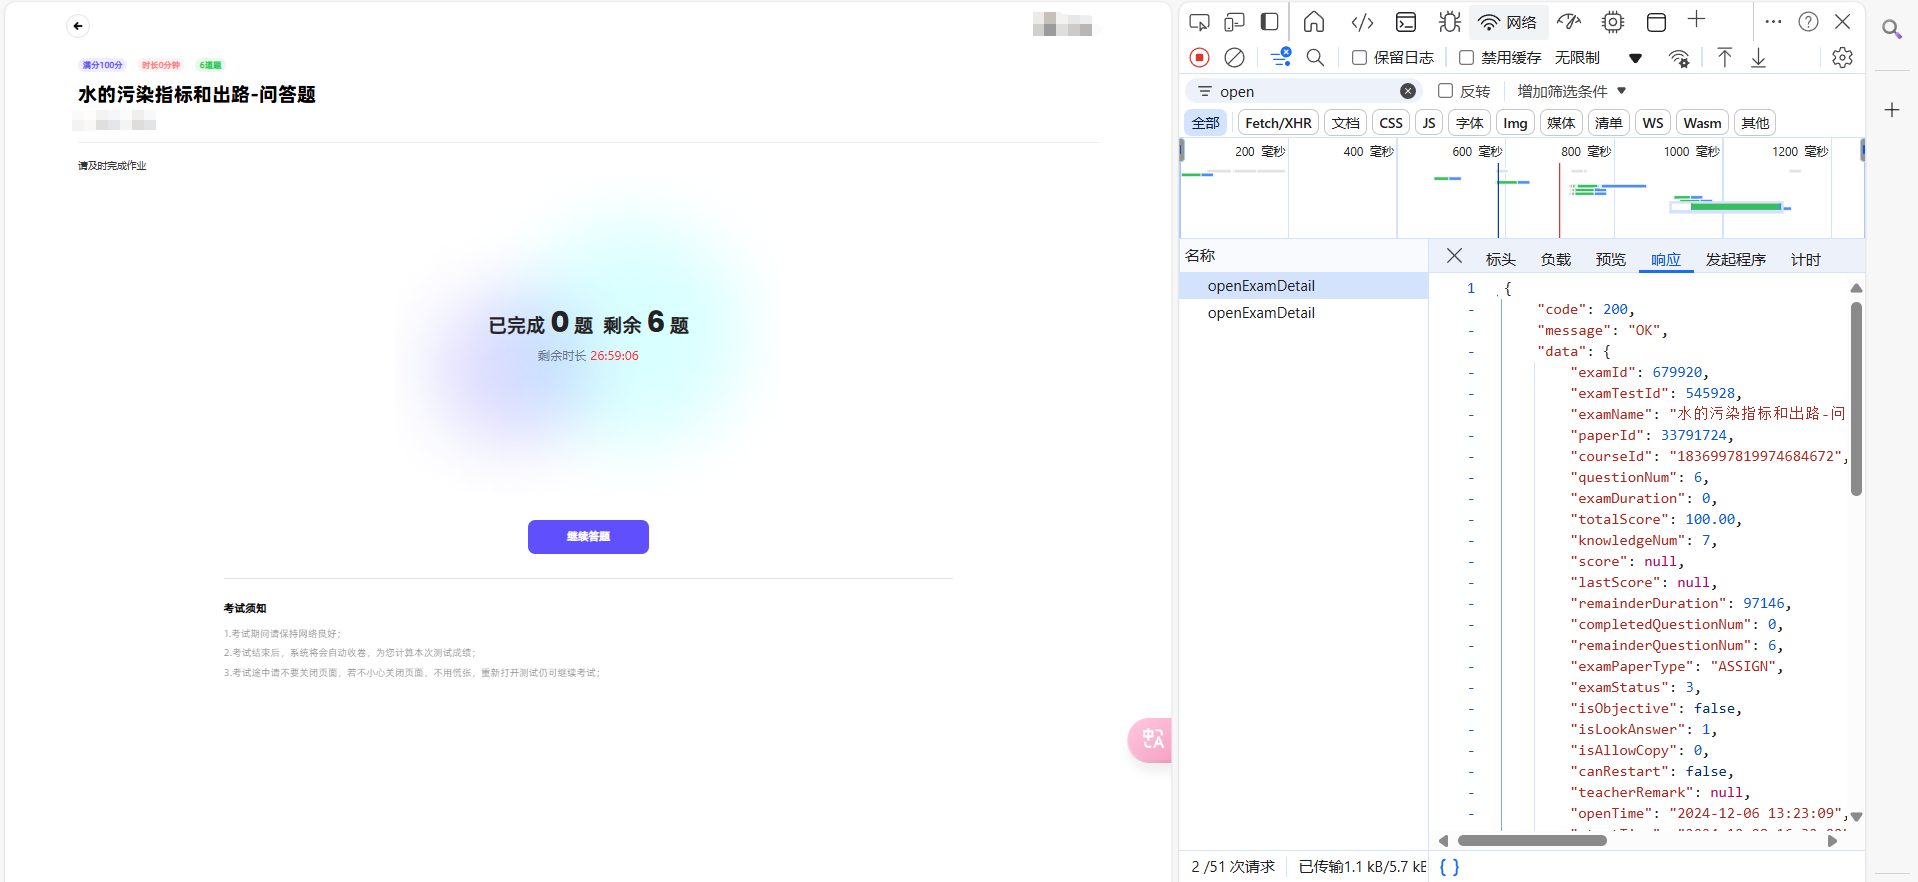Click the inspect element picker icon
Viewport: 1918px width, 882px height.
pos(1199,22)
